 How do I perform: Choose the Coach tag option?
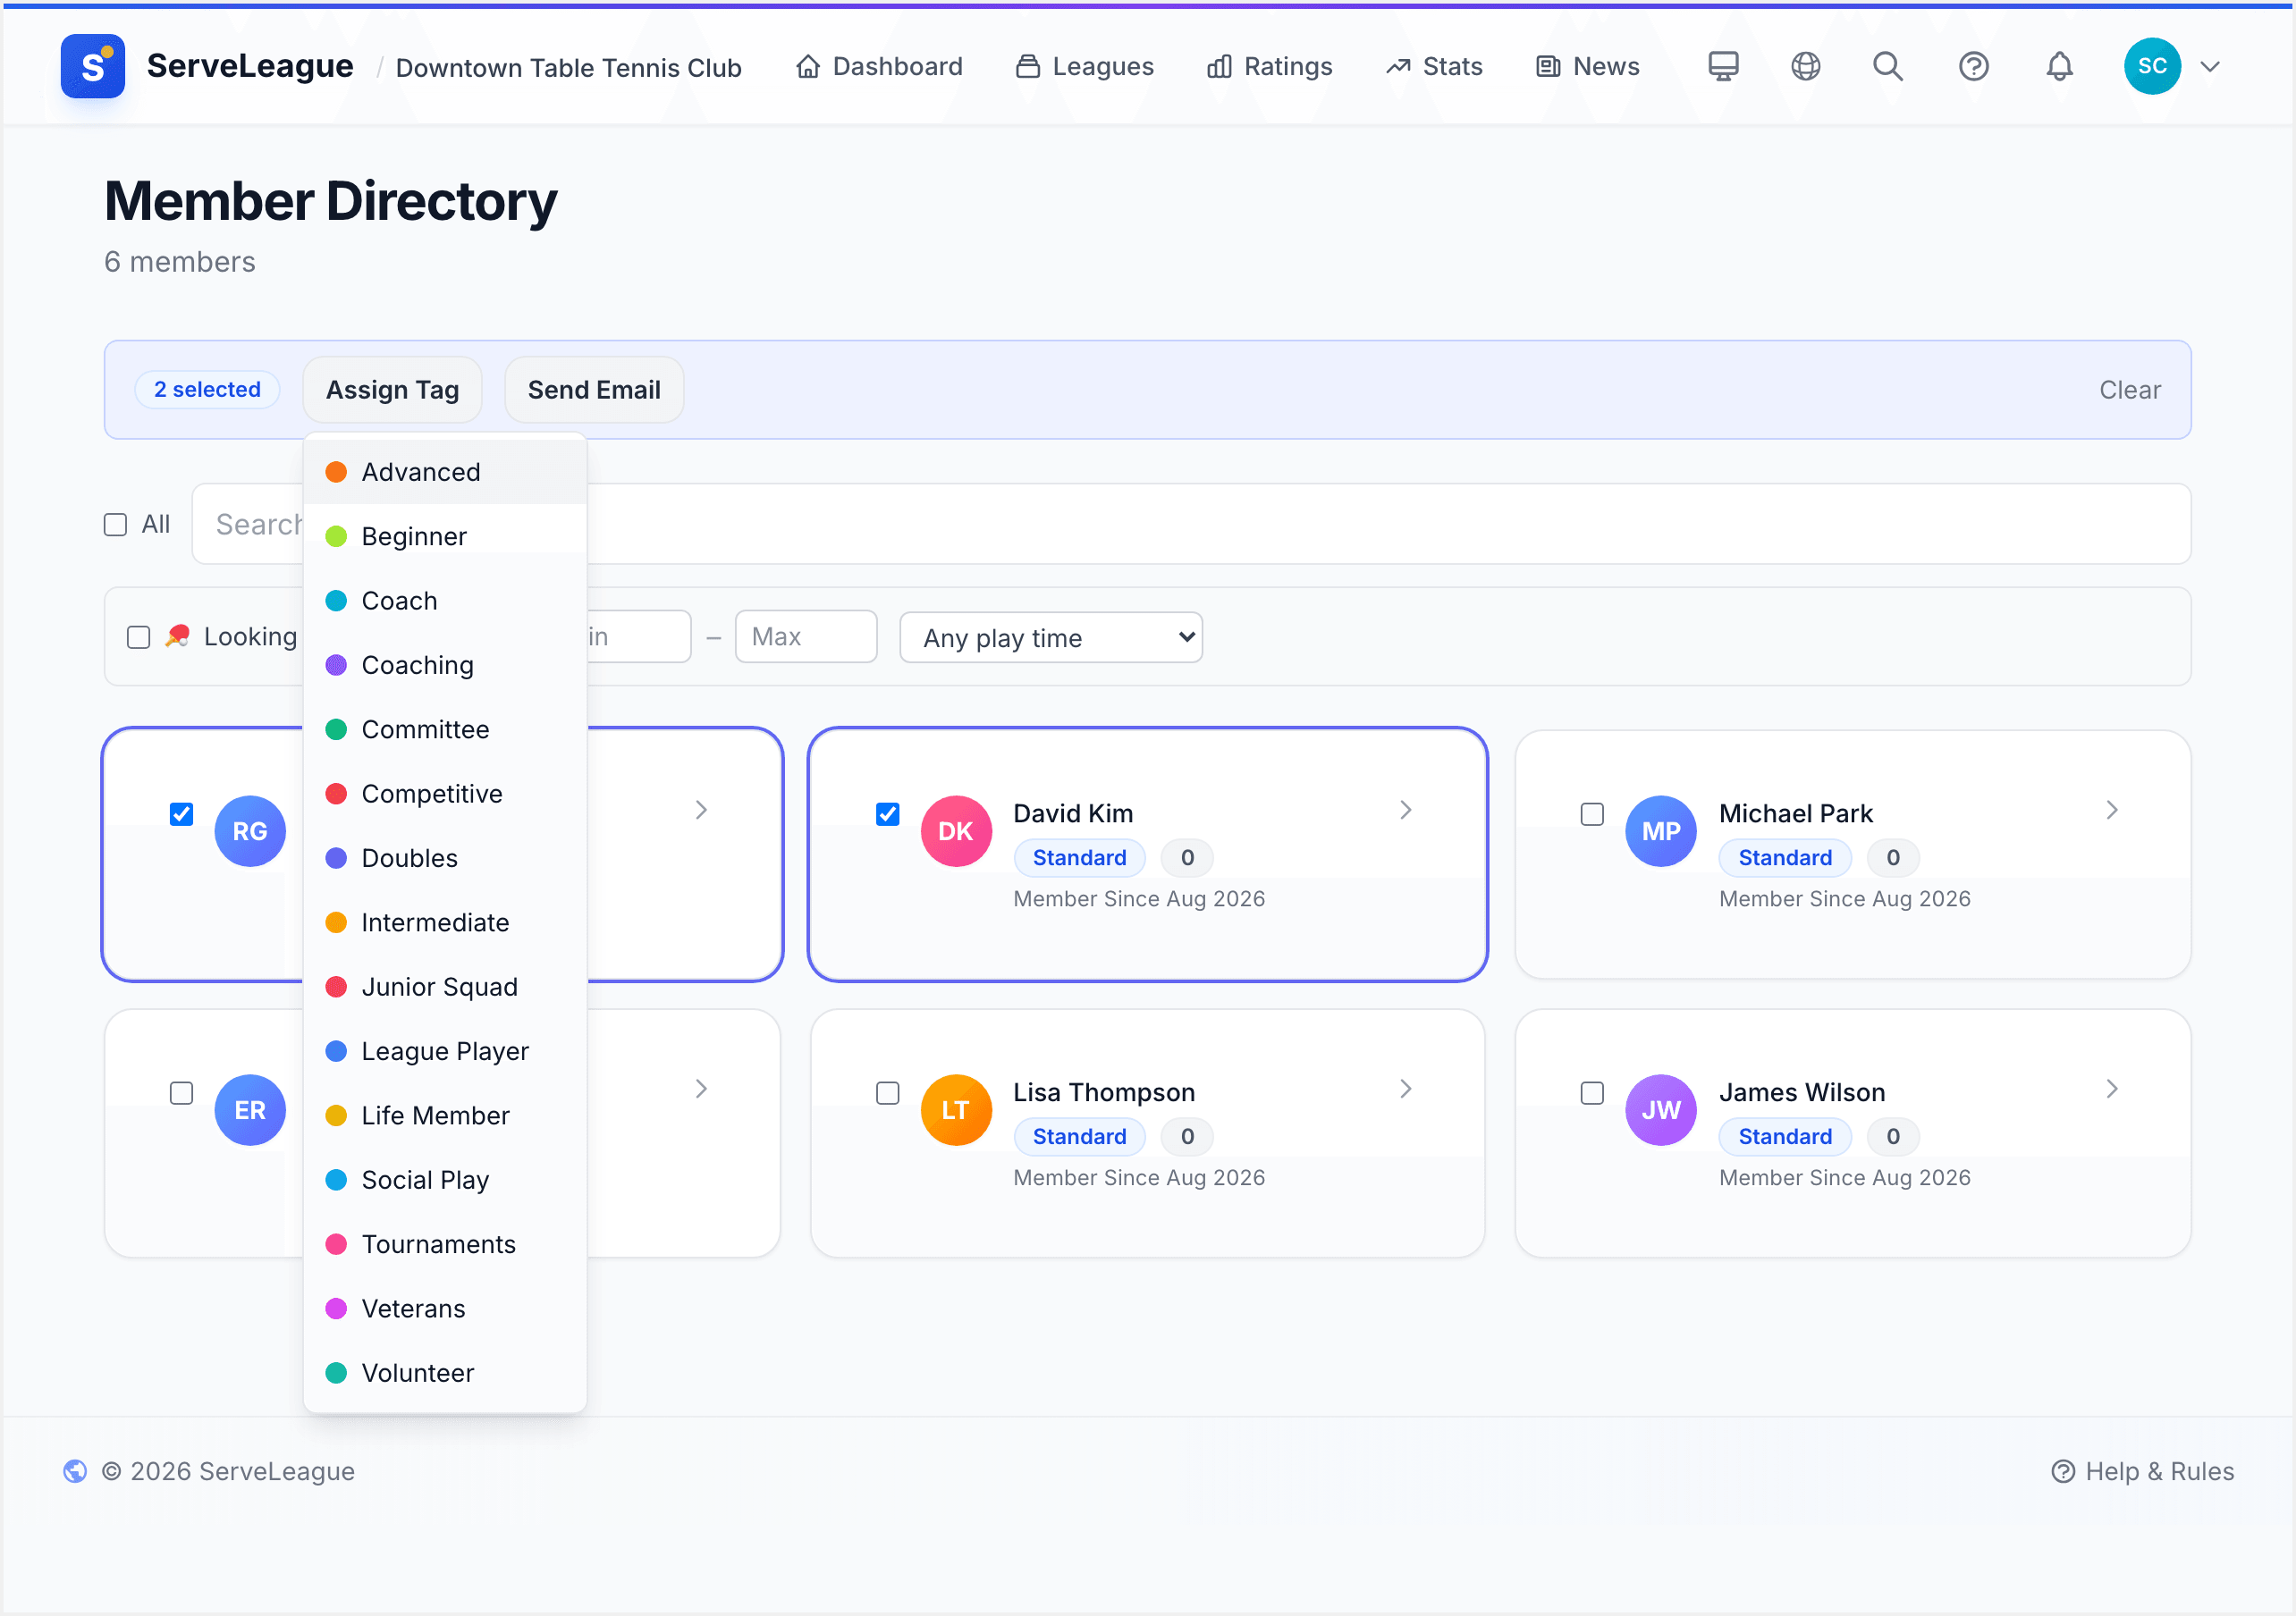pyautogui.click(x=445, y=601)
